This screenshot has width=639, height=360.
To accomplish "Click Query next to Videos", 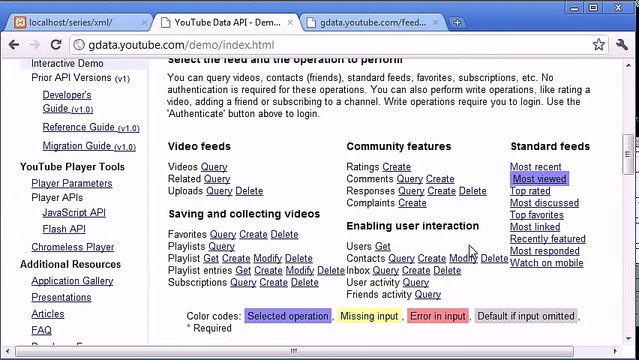I will point(214,167).
